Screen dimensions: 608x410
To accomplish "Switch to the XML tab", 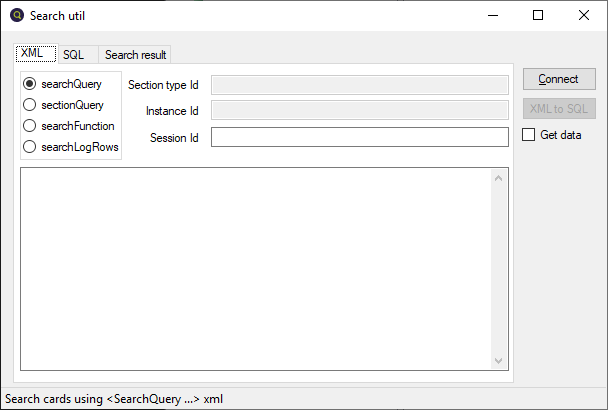I will 31,54.
